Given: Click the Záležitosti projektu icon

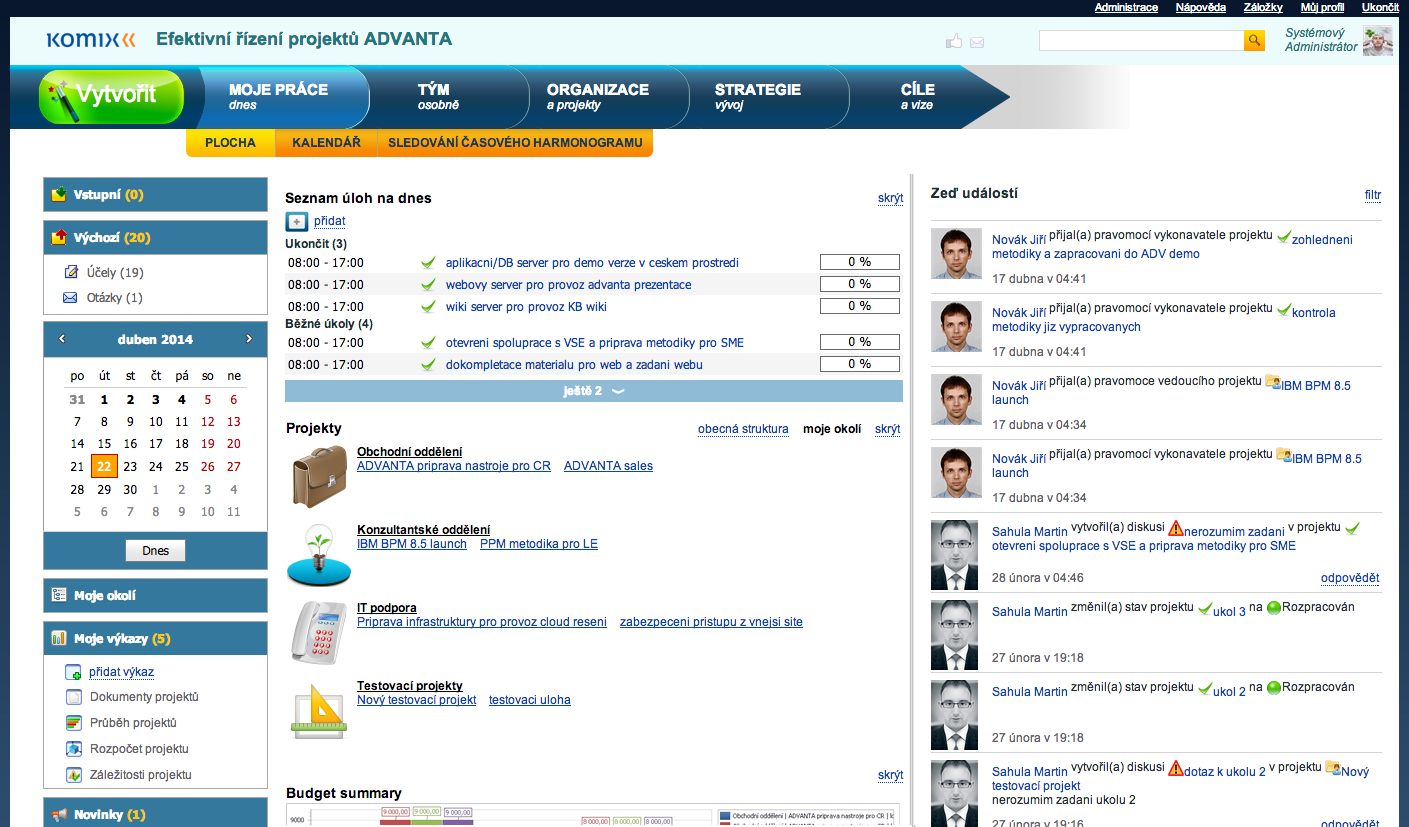Looking at the screenshot, I should [x=73, y=775].
